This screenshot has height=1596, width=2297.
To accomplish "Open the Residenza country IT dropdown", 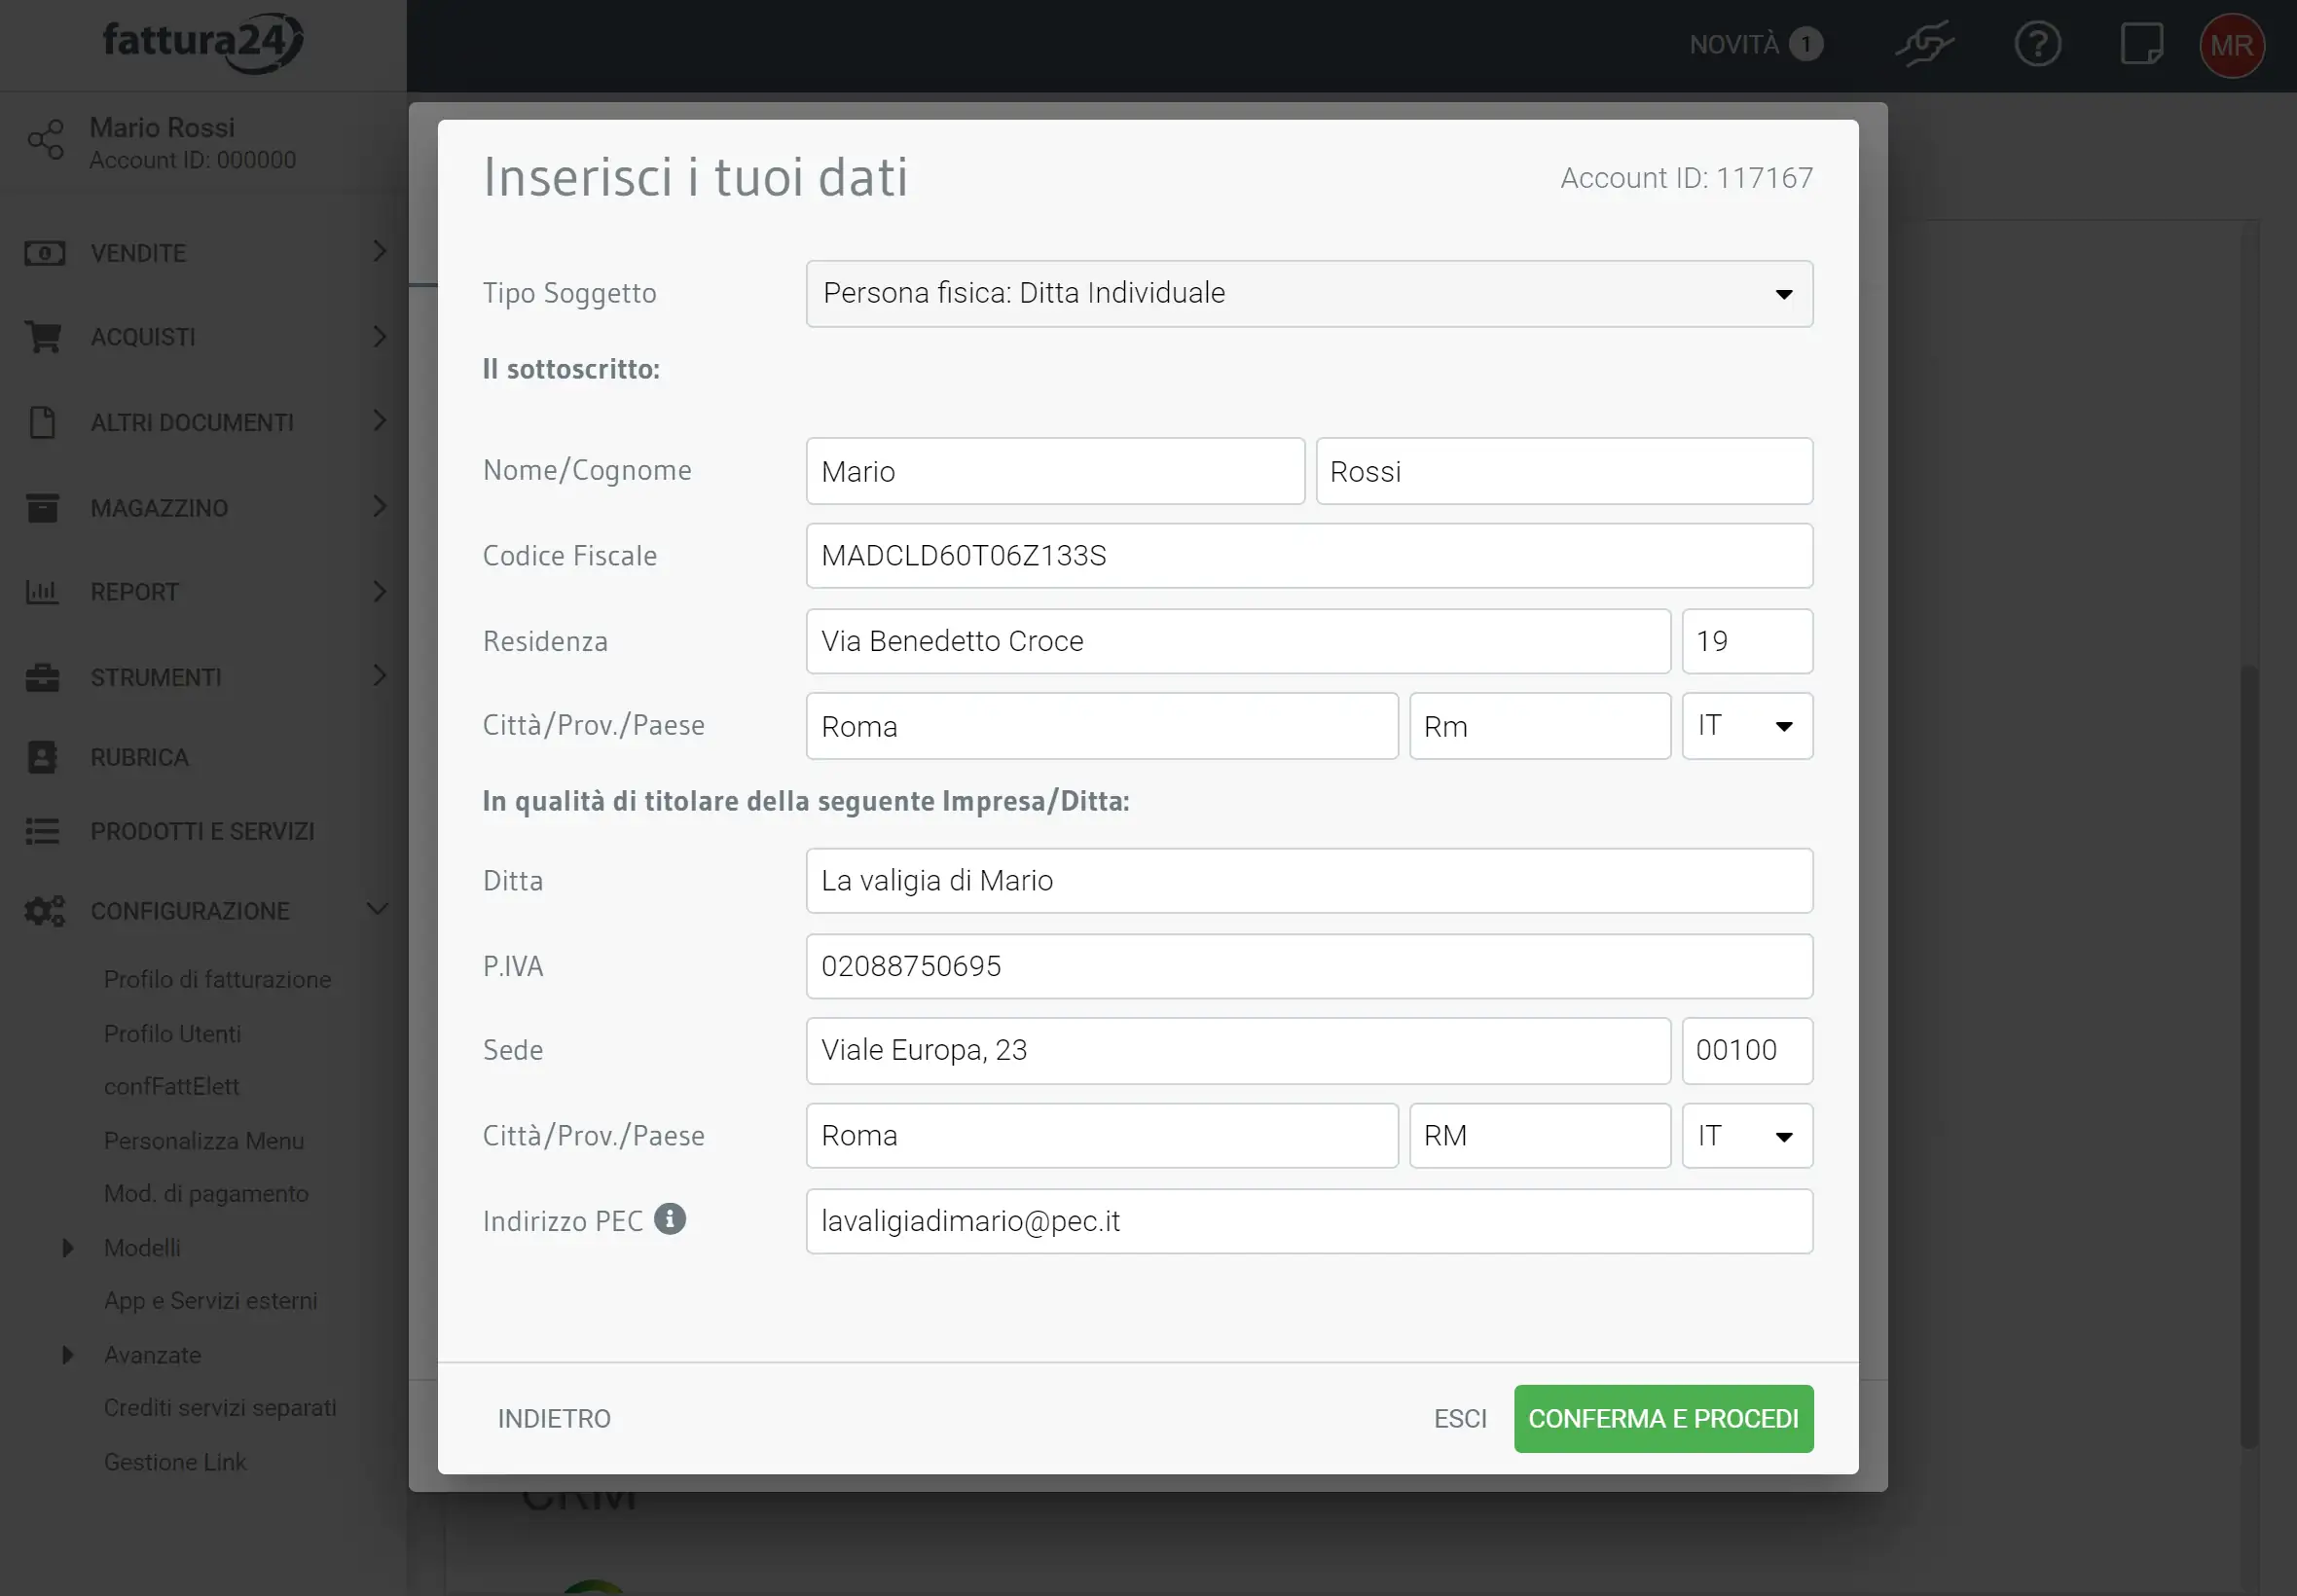I will click(x=1747, y=726).
